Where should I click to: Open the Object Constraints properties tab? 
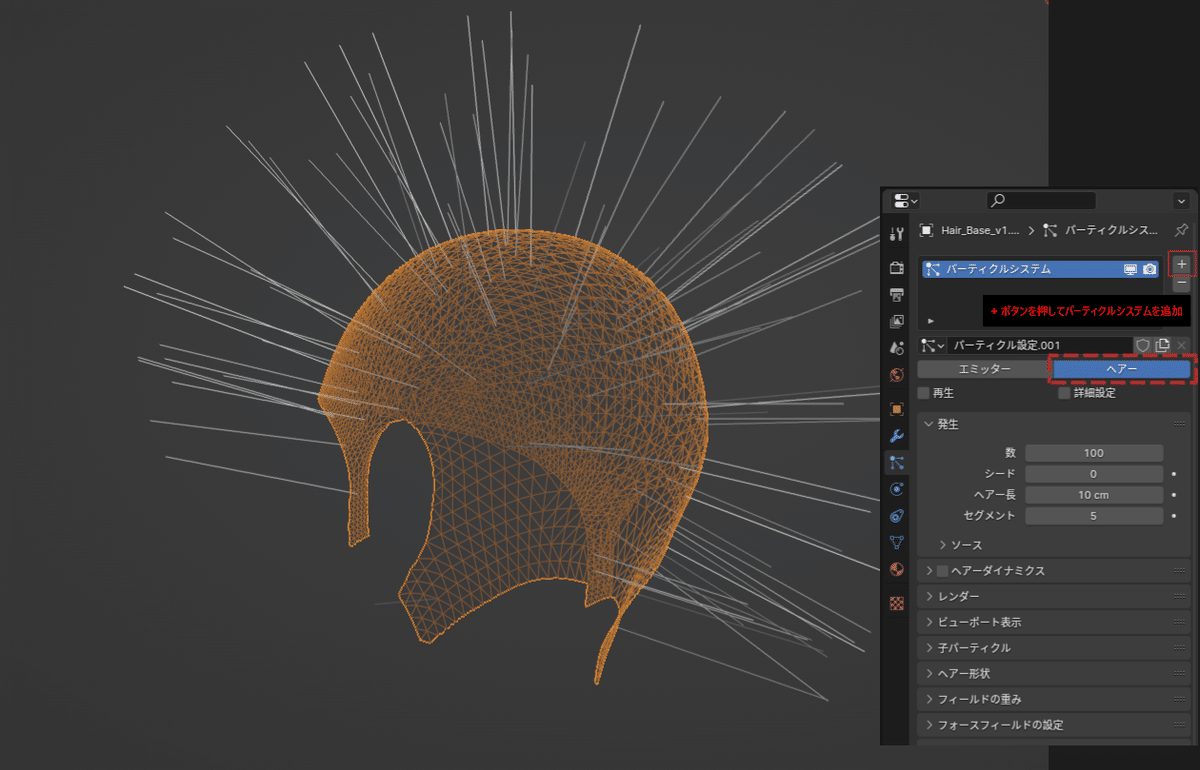tap(896, 516)
